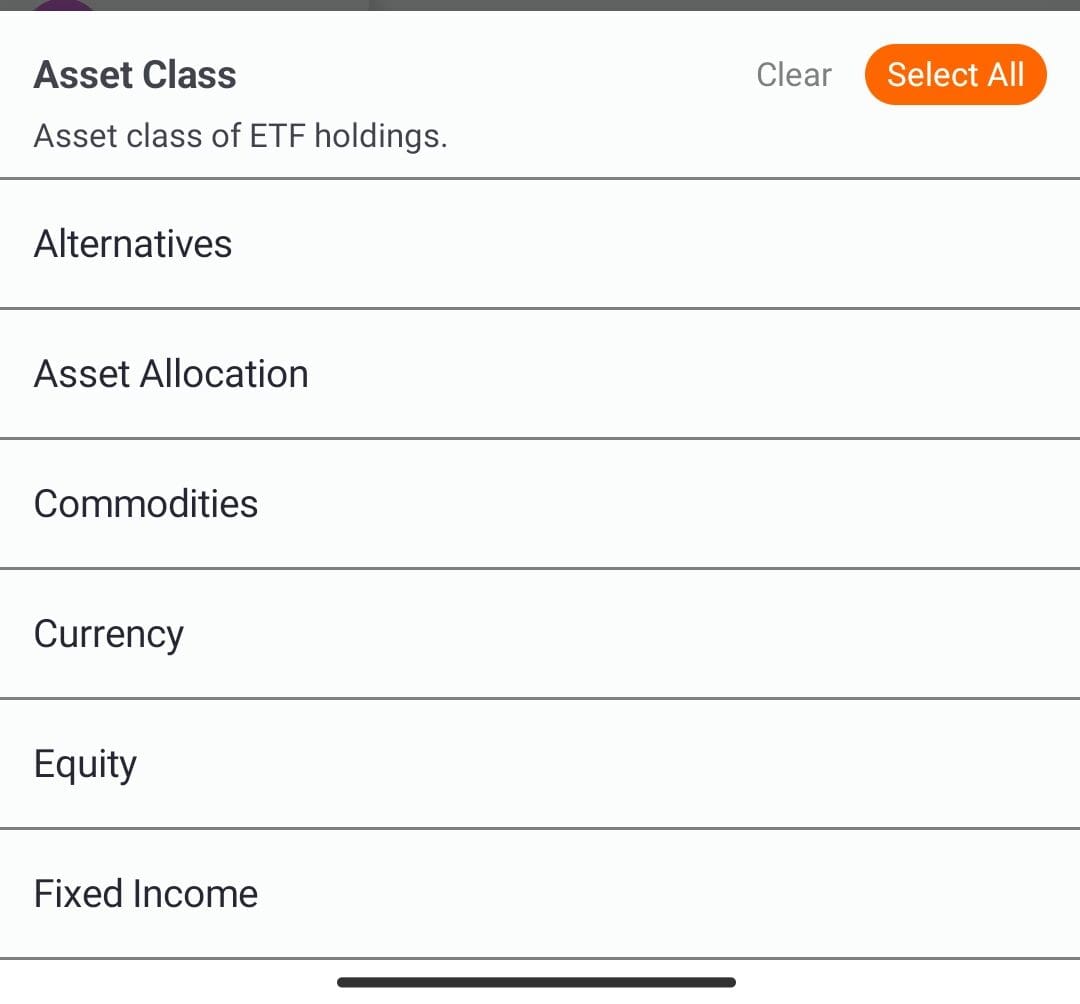Select the Alternatives asset class
The height and width of the screenshot is (1004, 1080).
(x=132, y=243)
